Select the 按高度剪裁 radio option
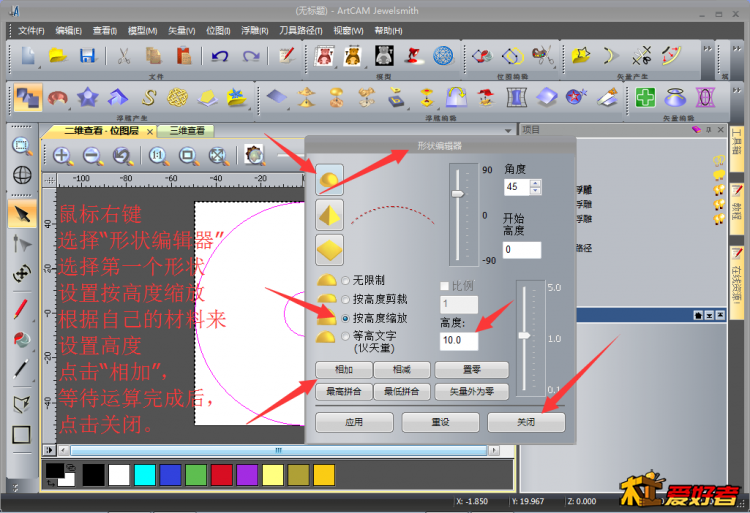Image resolution: width=750 pixels, height=513 pixels. (x=345, y=300)
